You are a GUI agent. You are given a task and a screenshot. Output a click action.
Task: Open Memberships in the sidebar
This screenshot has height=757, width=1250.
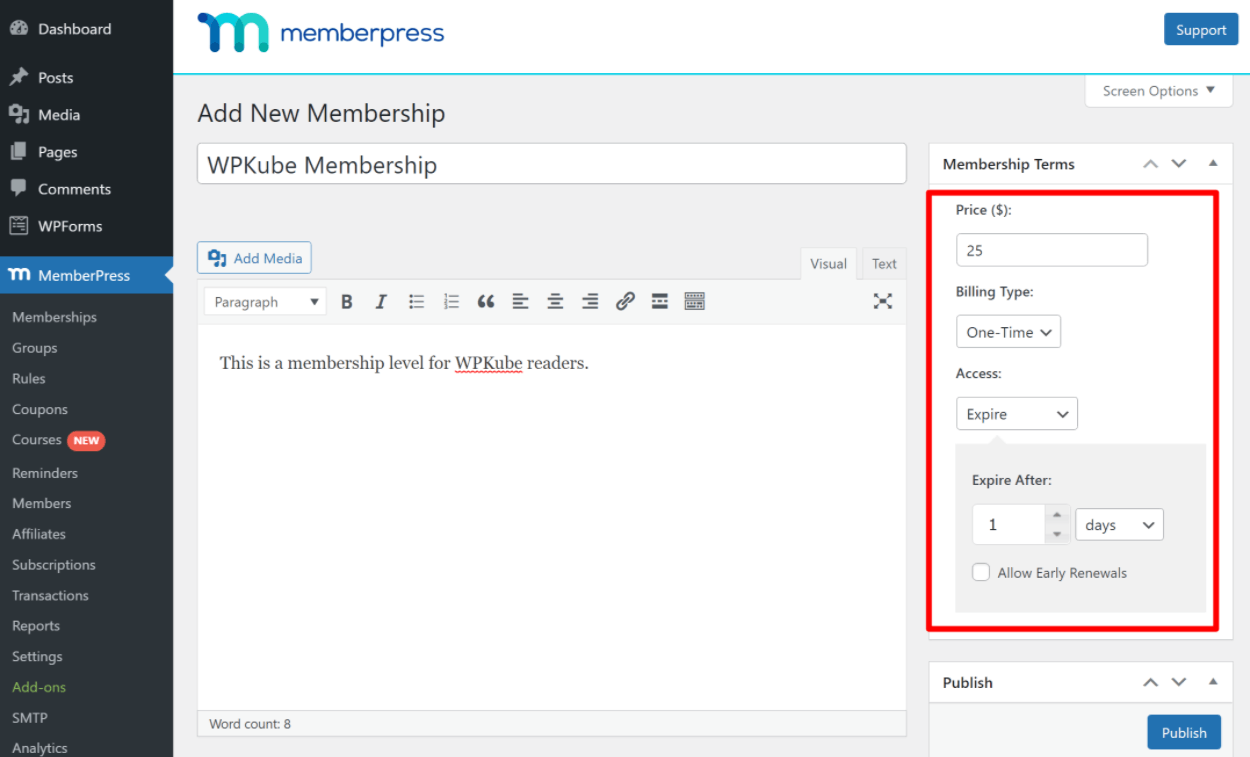coord(54,317)
